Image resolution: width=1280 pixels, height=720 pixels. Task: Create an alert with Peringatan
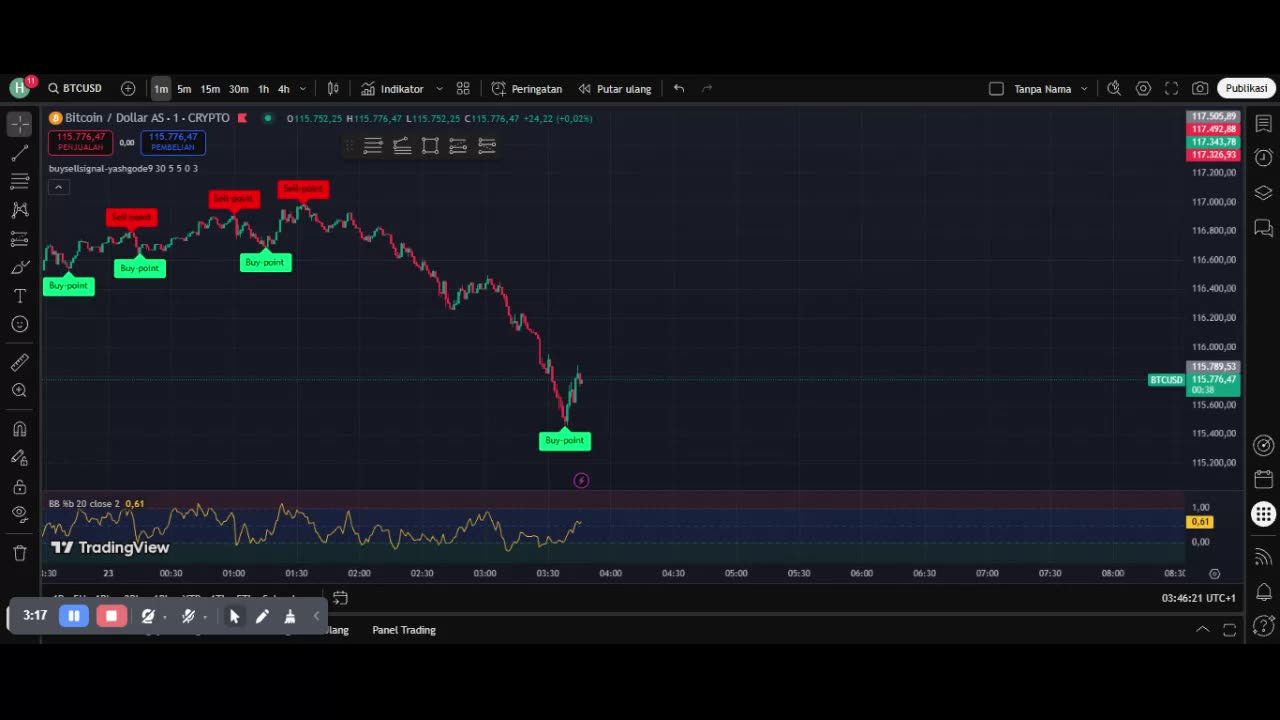coord(527,89)
